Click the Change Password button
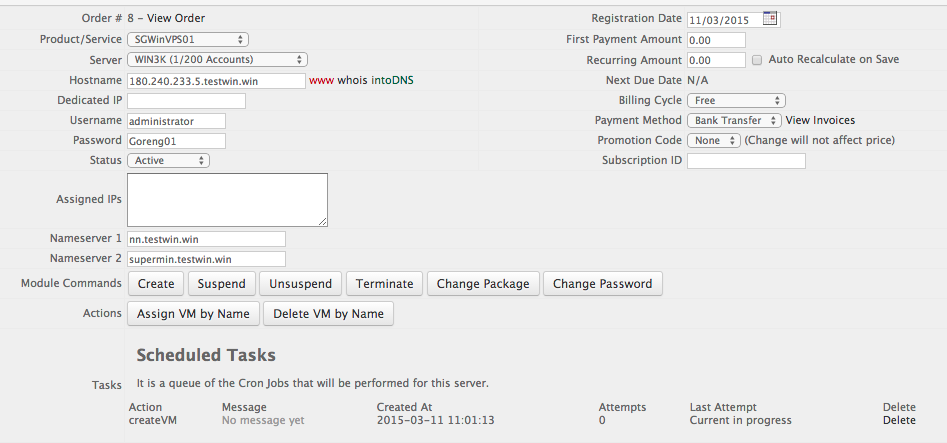 pos(603,283)
